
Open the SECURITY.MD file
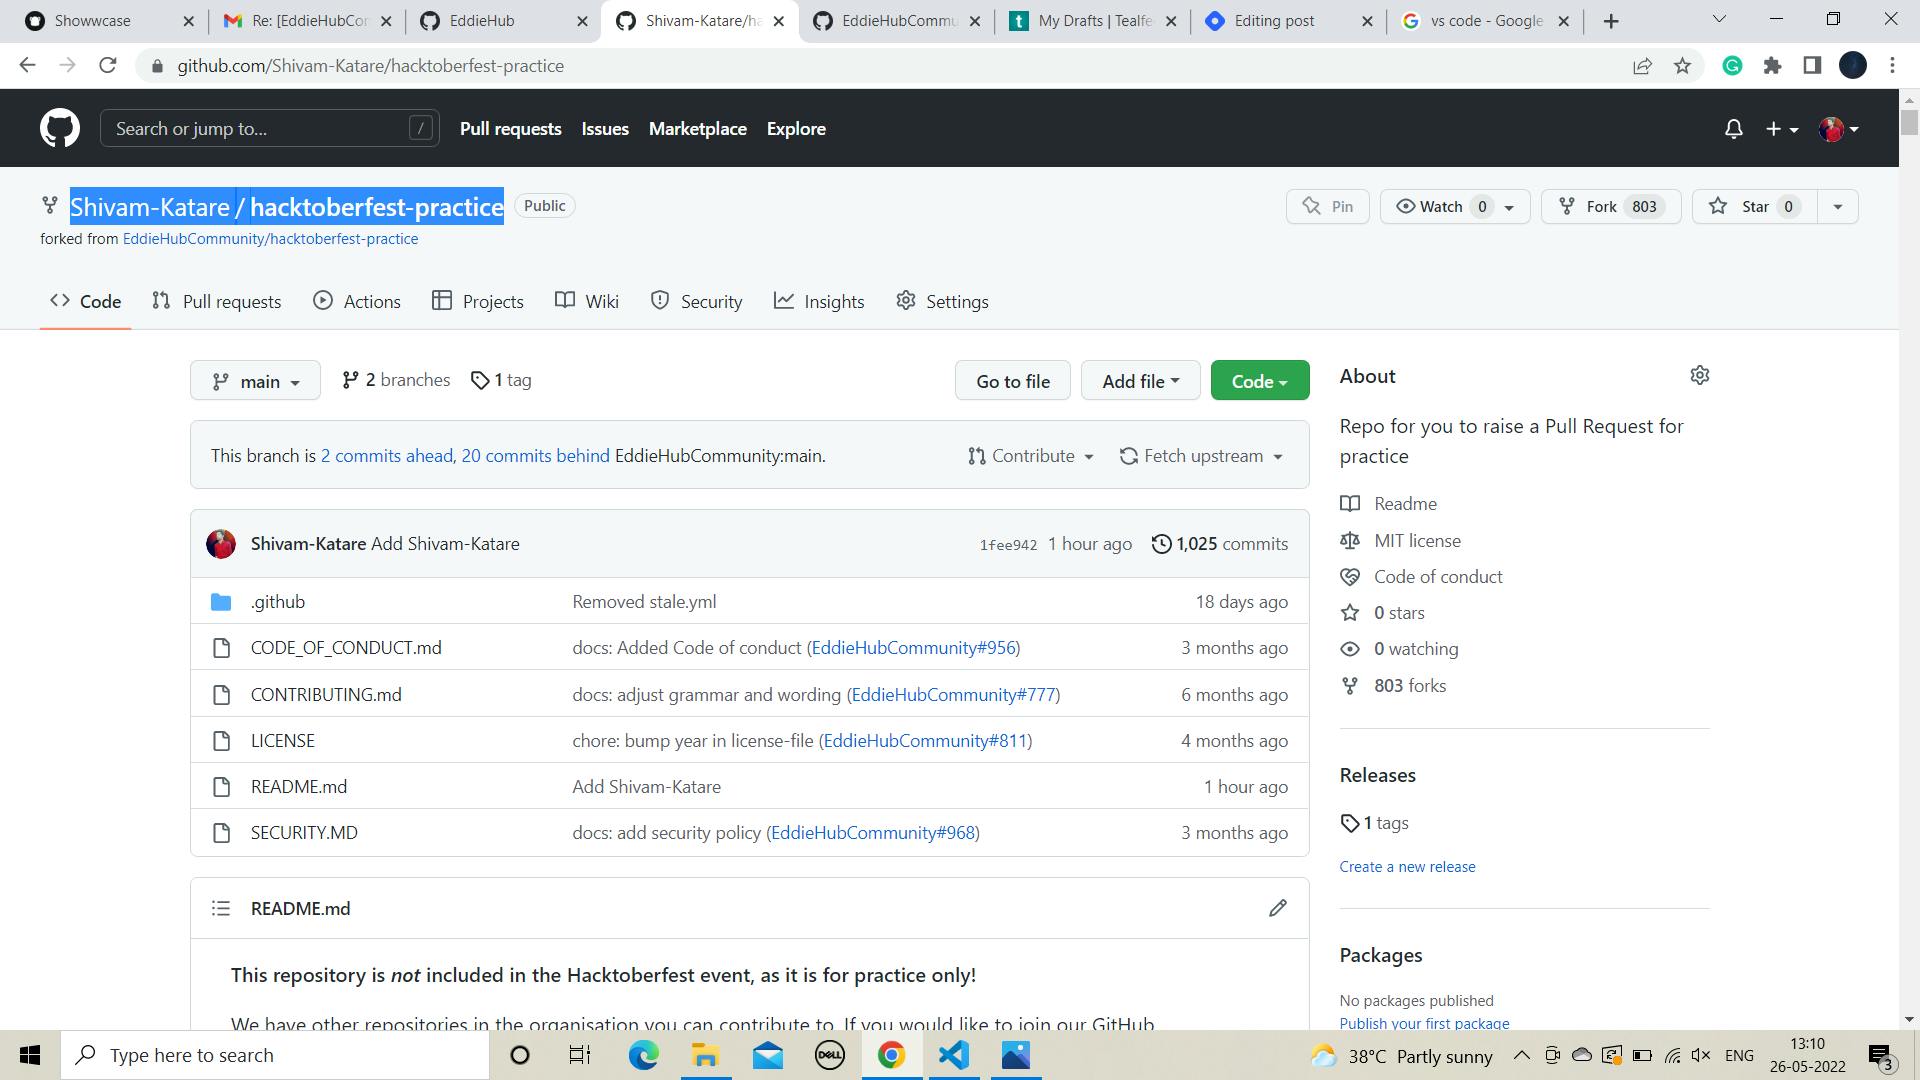(304, 833)
